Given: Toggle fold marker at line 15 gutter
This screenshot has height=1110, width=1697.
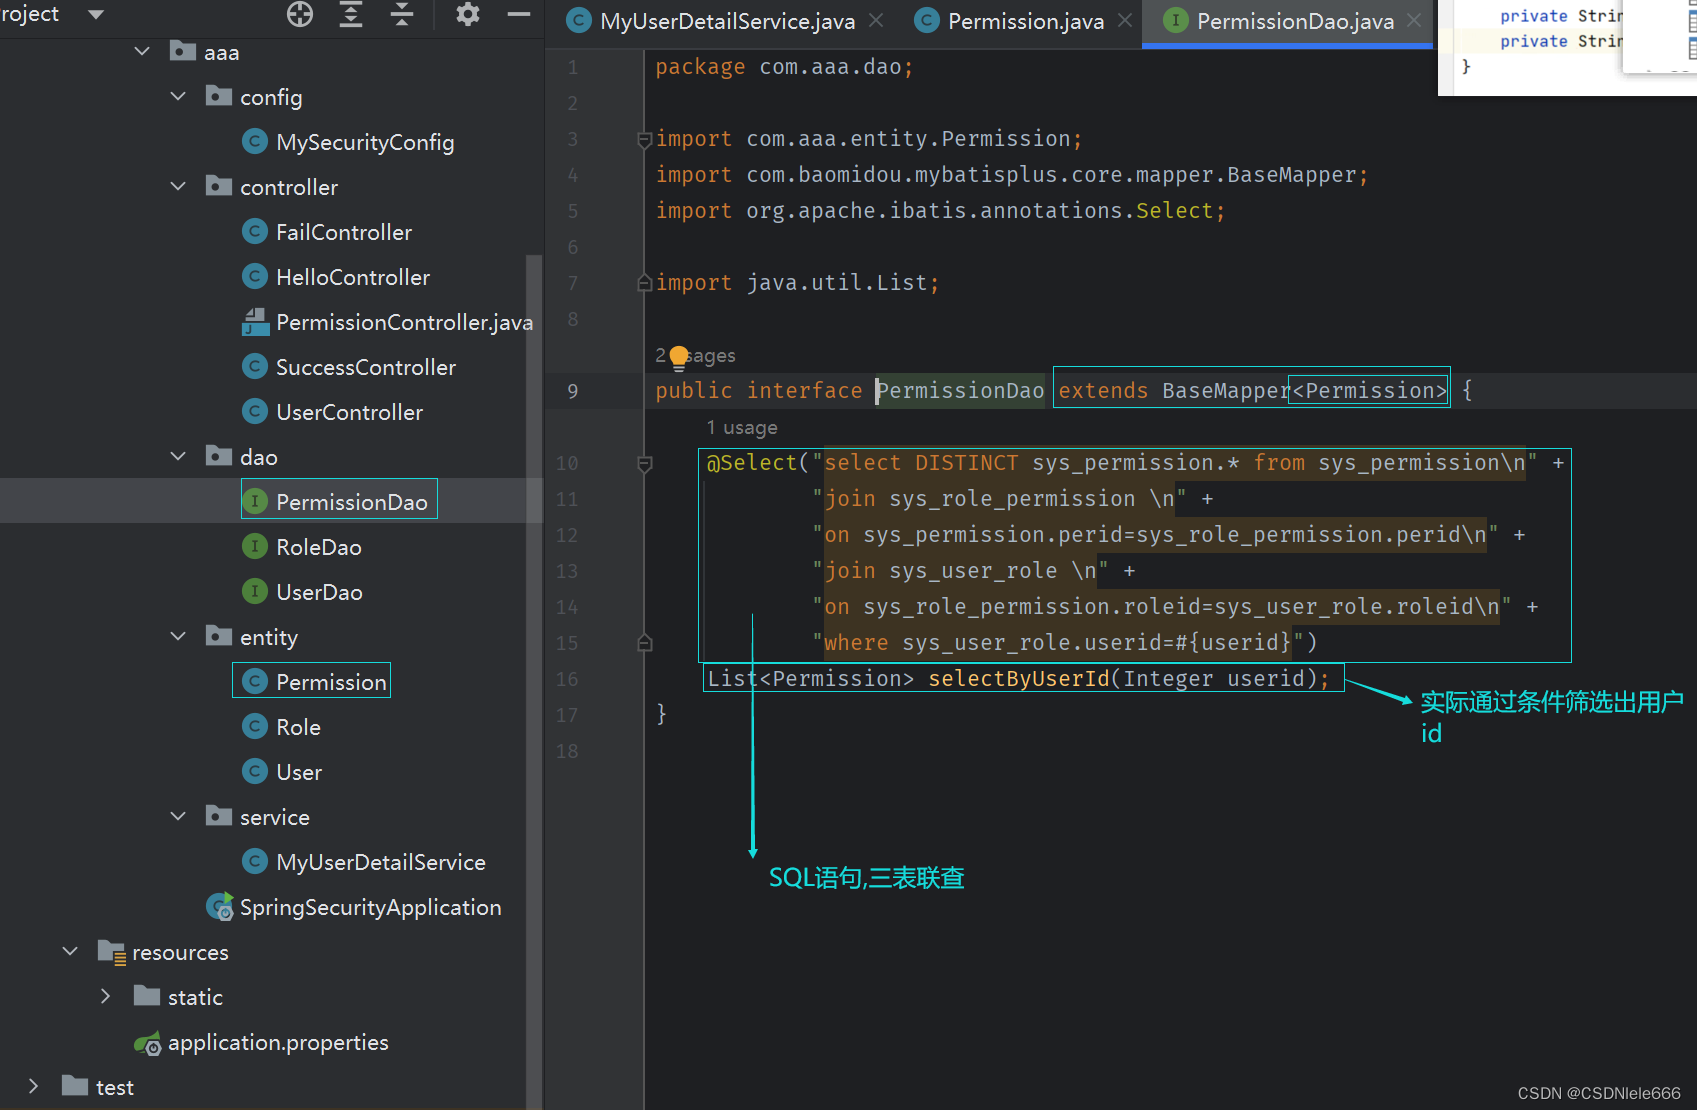Looking at the screenshot, I should tap(644, 642).
